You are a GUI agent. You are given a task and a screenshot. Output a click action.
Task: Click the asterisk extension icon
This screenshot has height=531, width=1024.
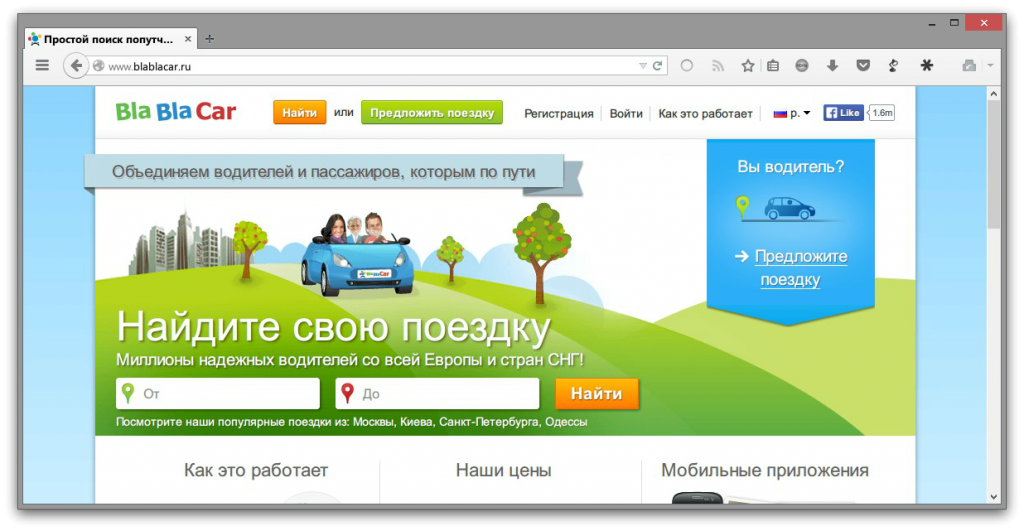click(926, 66)
